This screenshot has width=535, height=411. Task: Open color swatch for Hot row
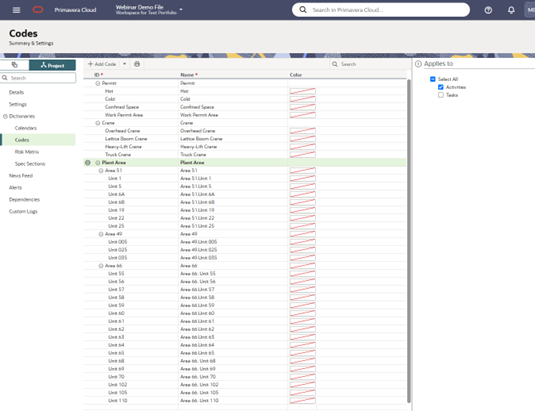point(303,91)
